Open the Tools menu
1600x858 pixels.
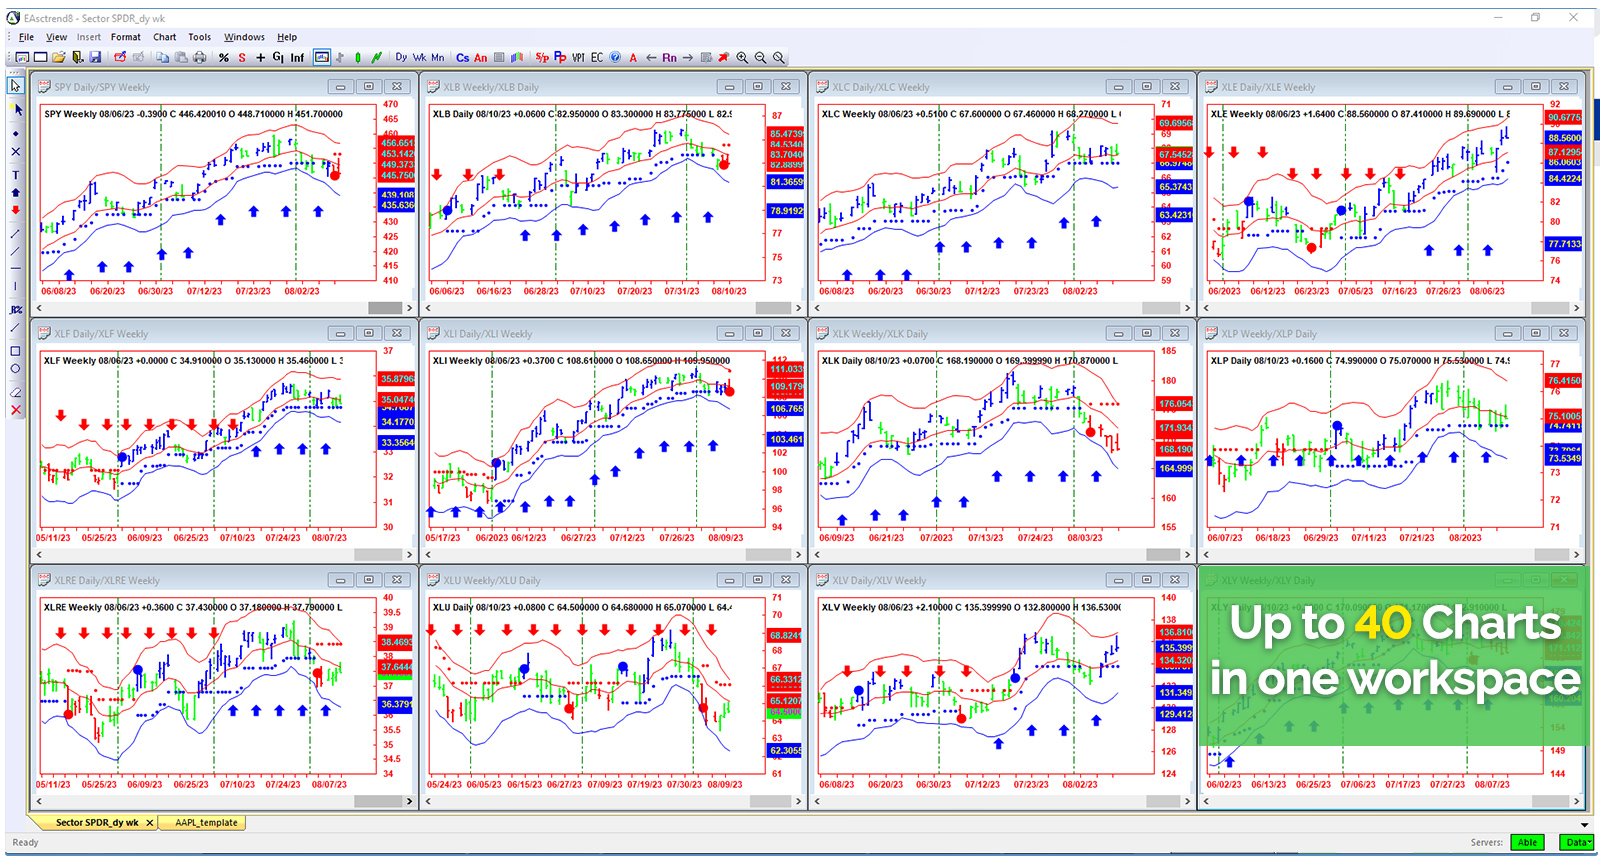200,37
